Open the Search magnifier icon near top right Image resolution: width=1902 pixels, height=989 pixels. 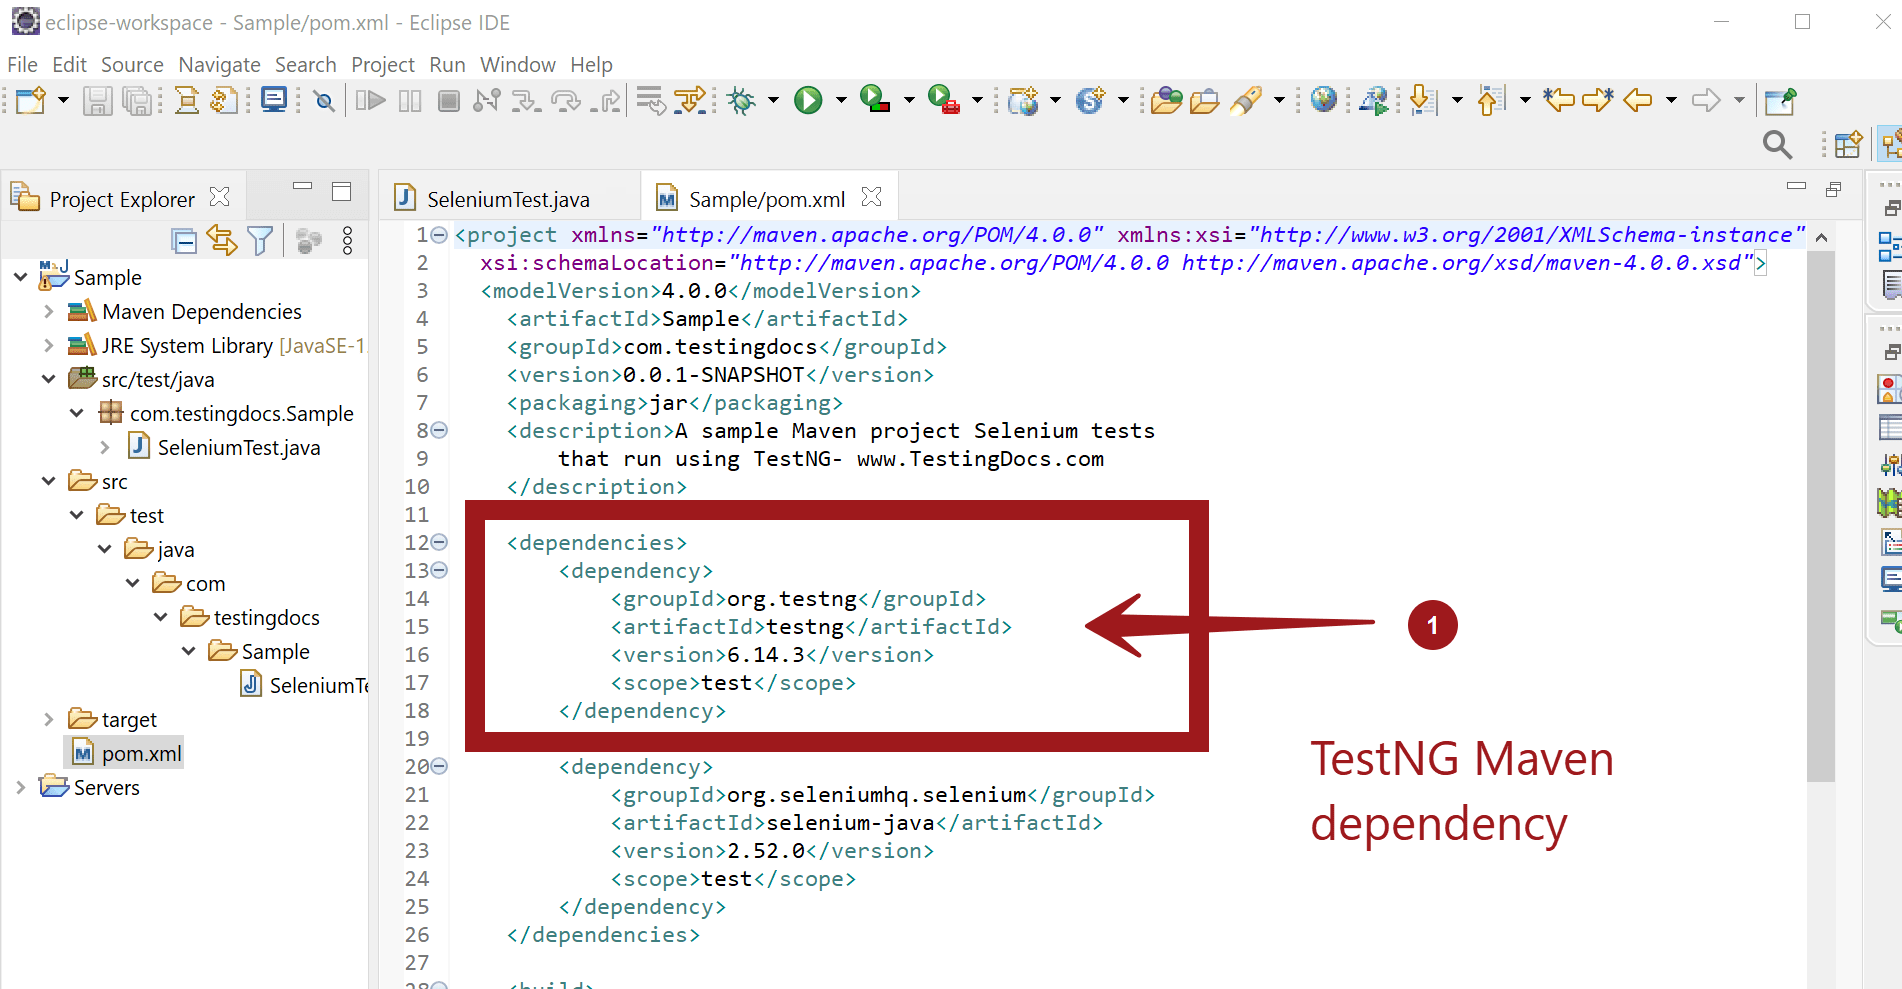pos(1777,145)
